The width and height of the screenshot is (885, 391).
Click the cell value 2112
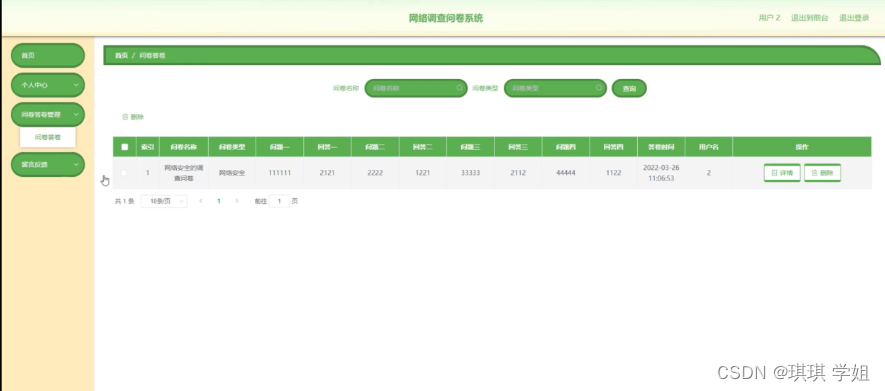(x=518, y=173)
